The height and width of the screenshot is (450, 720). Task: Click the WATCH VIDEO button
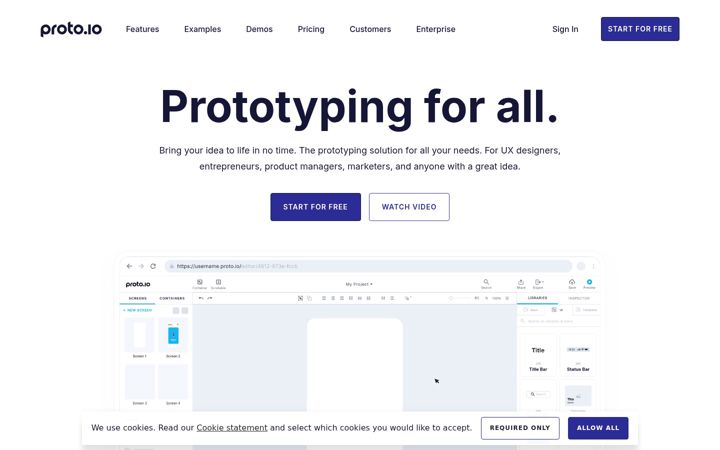pyautogui.click(x=409, y=207)
